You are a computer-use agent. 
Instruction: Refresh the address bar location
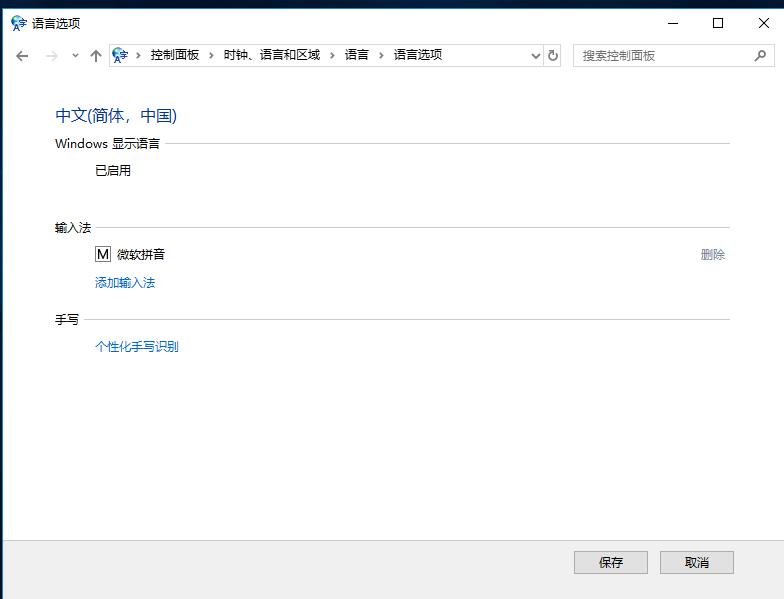click(553, 56)
